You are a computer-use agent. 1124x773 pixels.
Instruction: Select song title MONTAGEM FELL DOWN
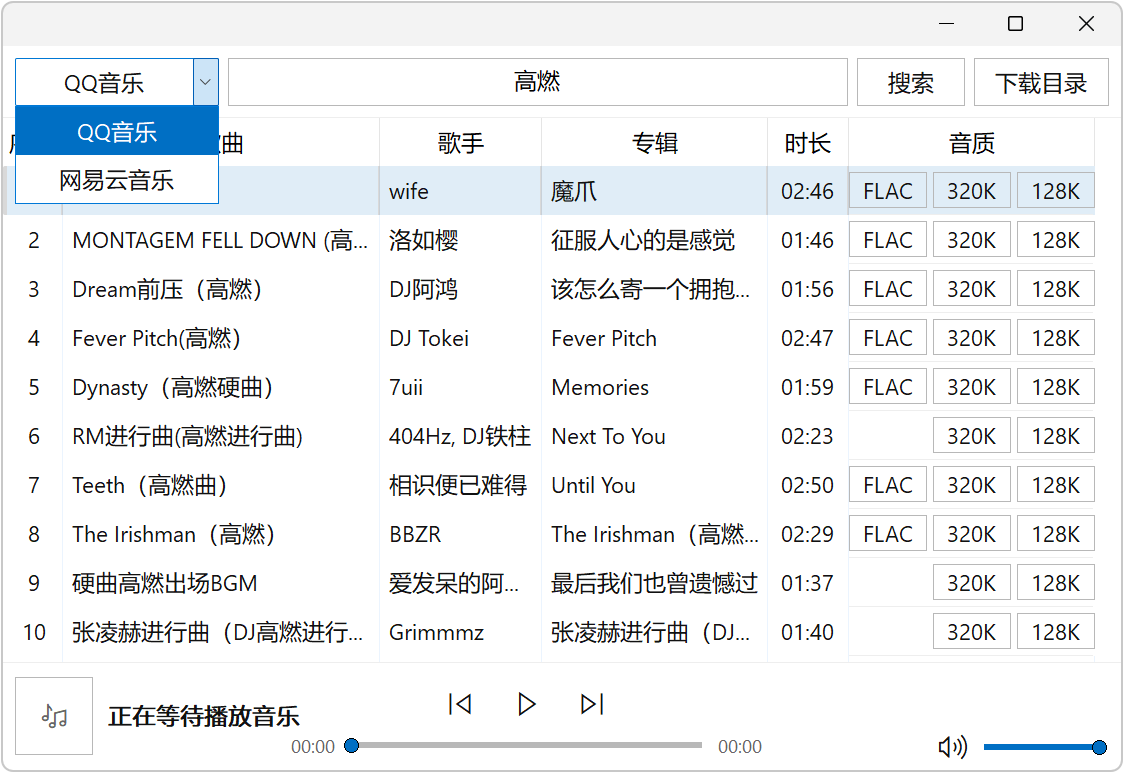point(220,240)
